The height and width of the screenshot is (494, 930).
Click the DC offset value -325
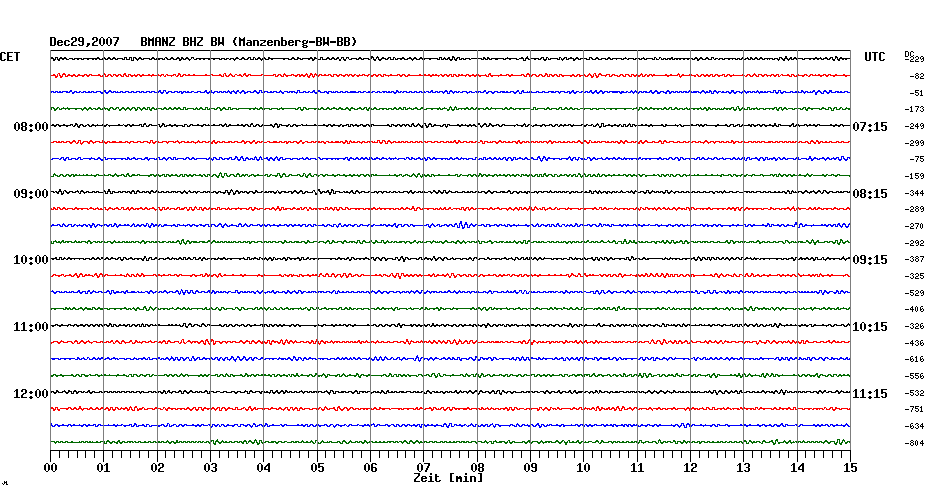(x=915, y=276)
